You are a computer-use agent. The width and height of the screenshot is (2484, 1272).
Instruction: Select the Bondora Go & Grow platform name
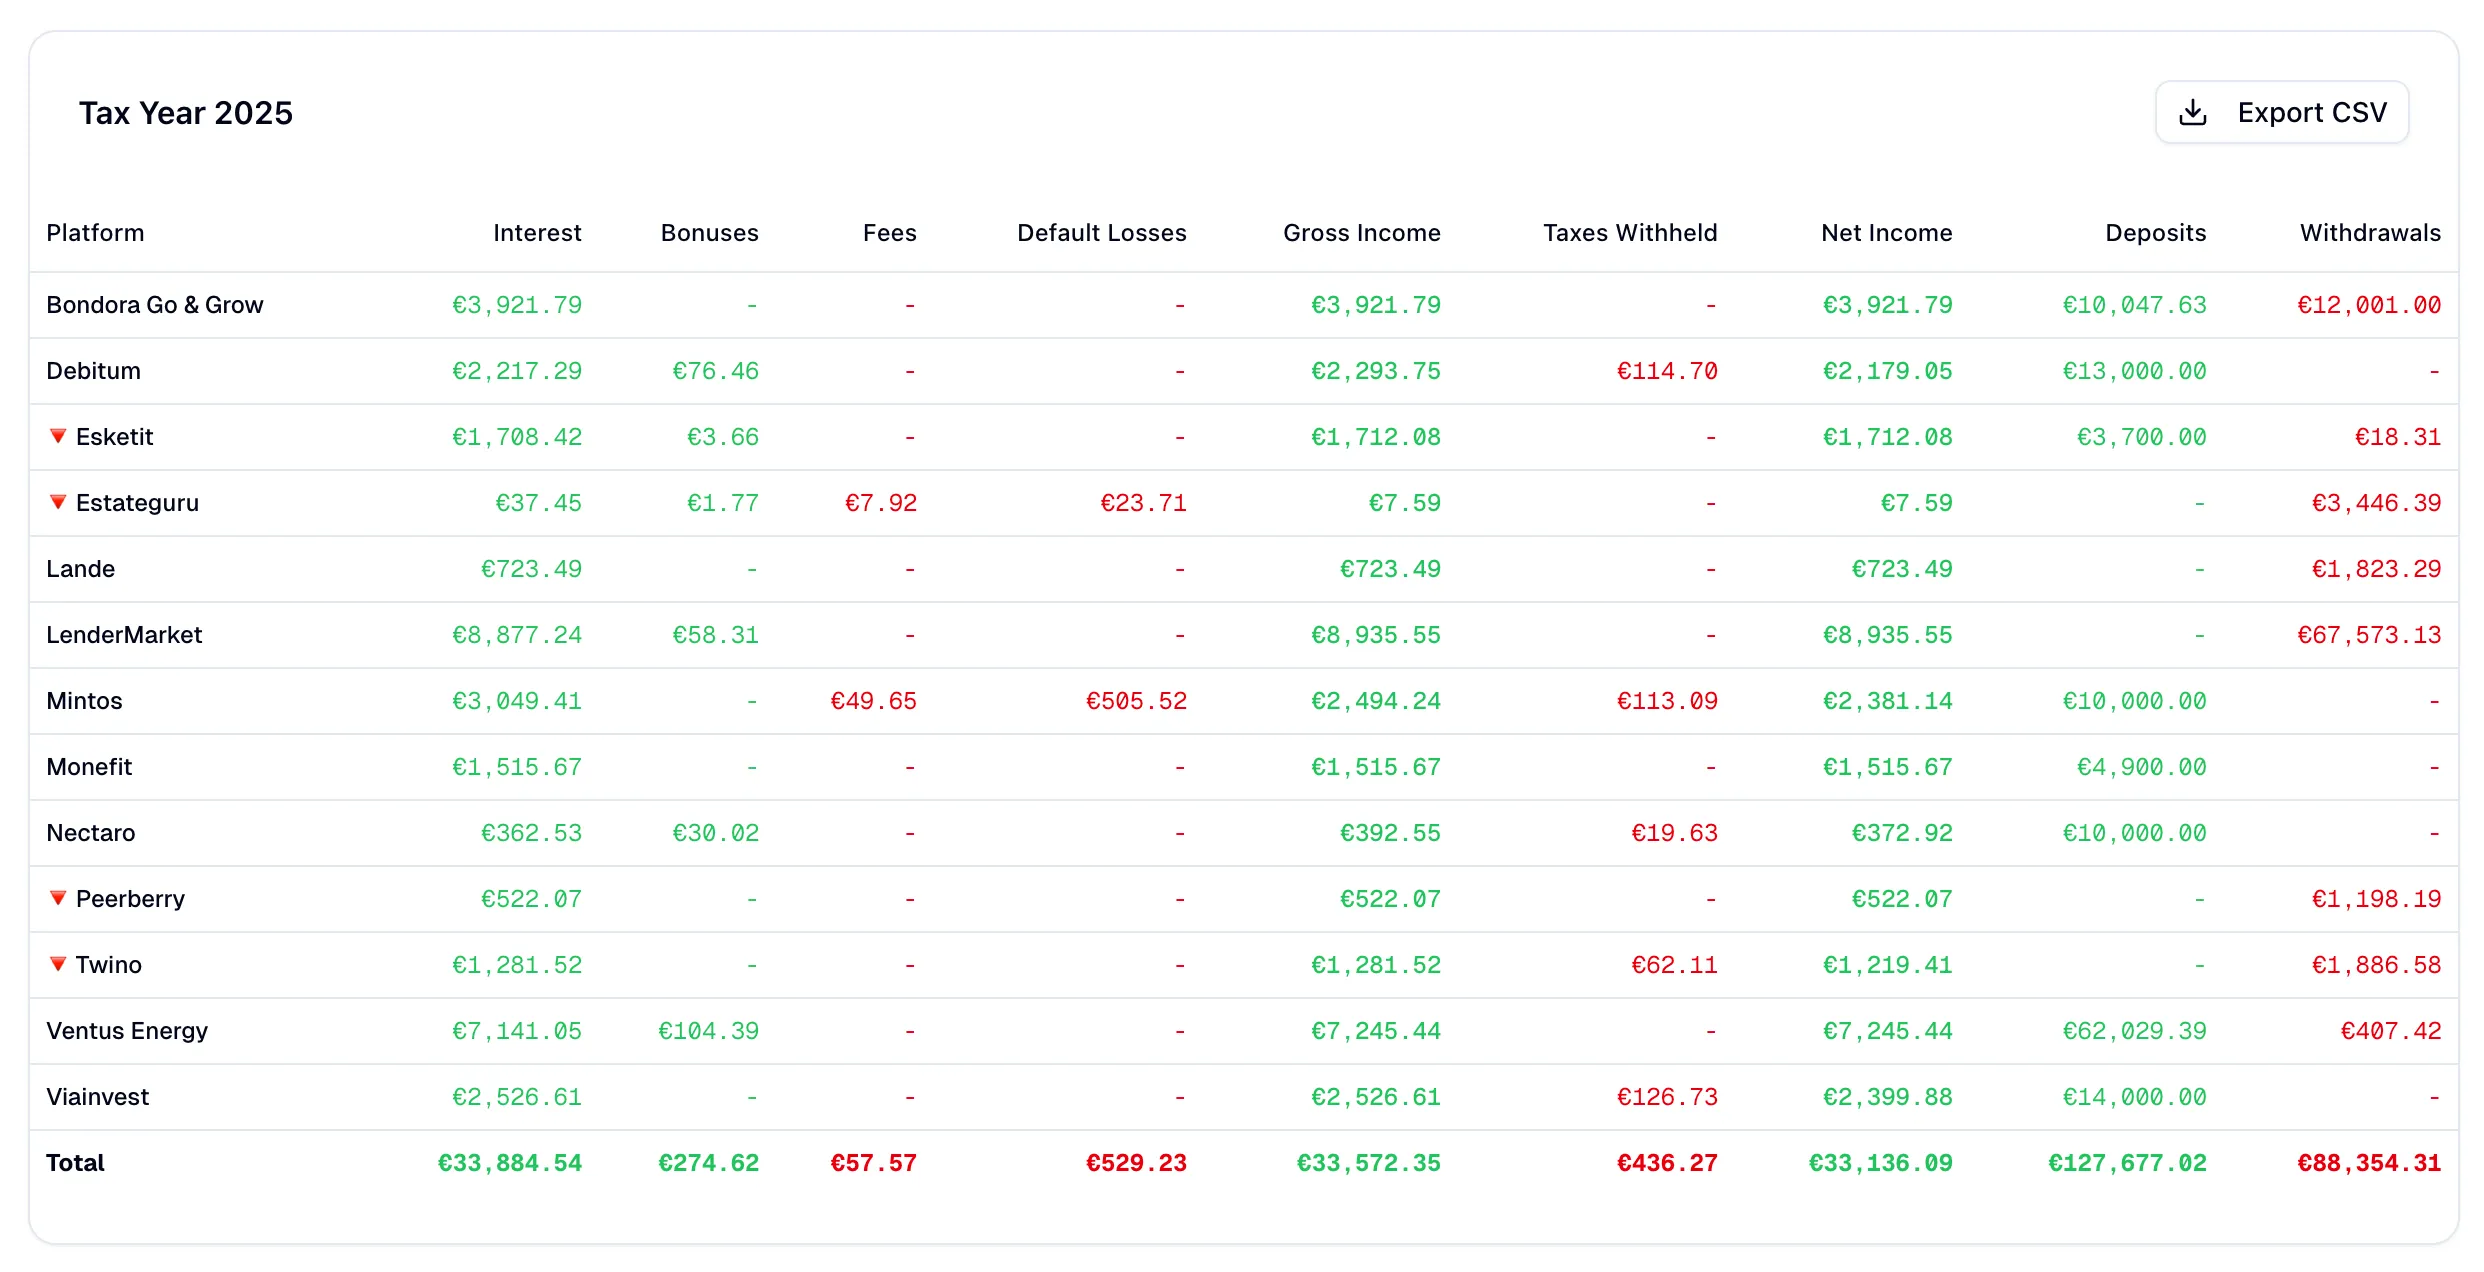(154, 305)
